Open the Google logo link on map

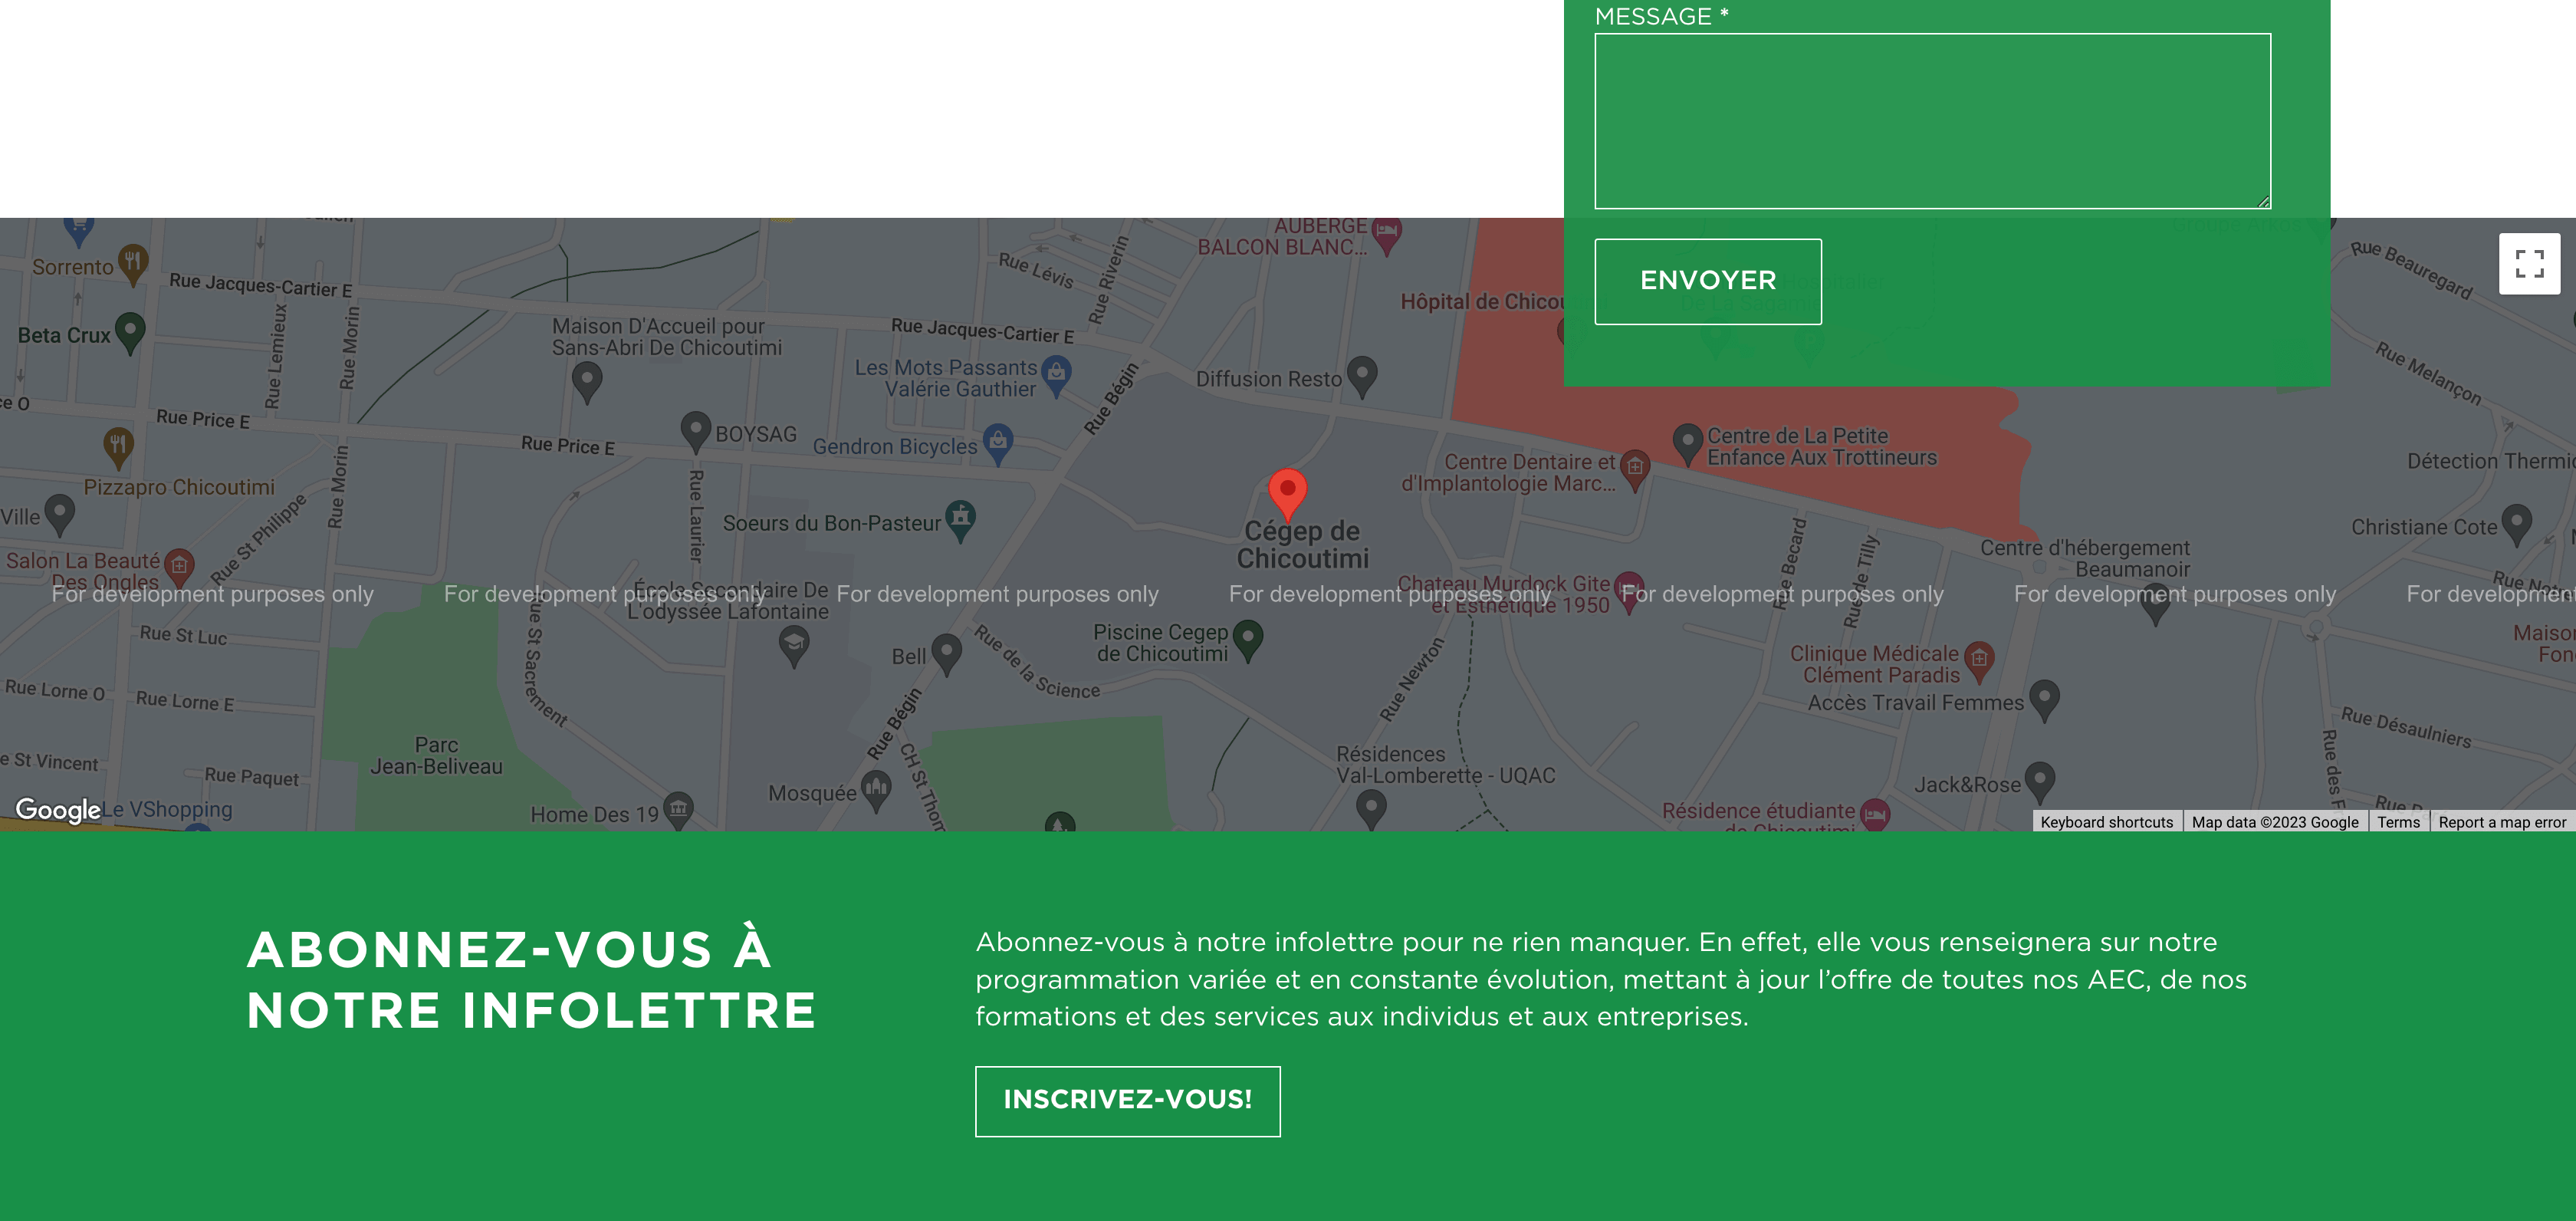click(x=58, y=810)
